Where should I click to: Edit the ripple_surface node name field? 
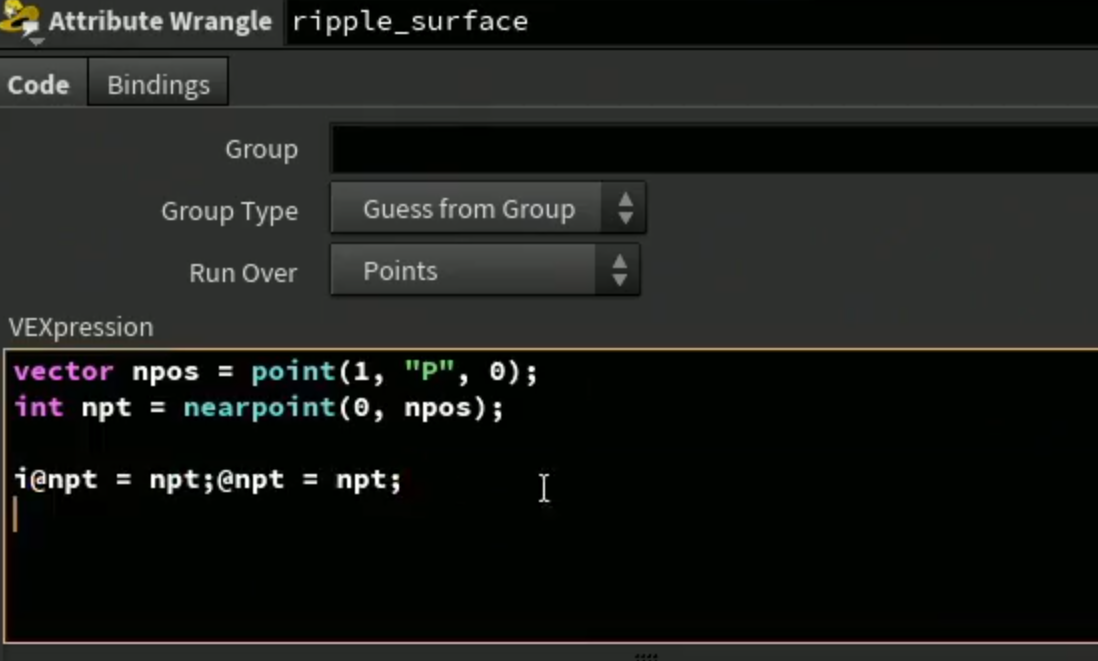pos(692,22)
